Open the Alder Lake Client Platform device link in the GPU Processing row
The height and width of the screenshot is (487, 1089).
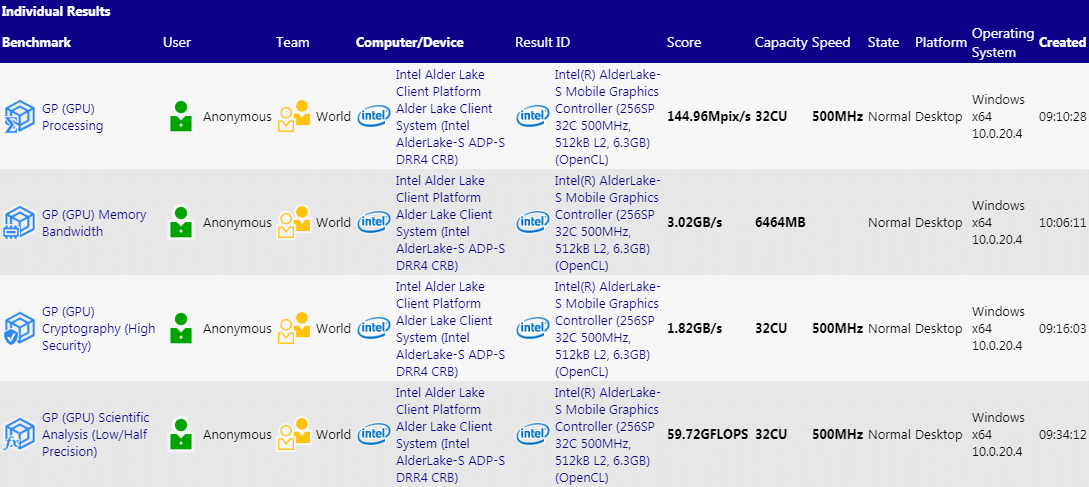point(450,117)
